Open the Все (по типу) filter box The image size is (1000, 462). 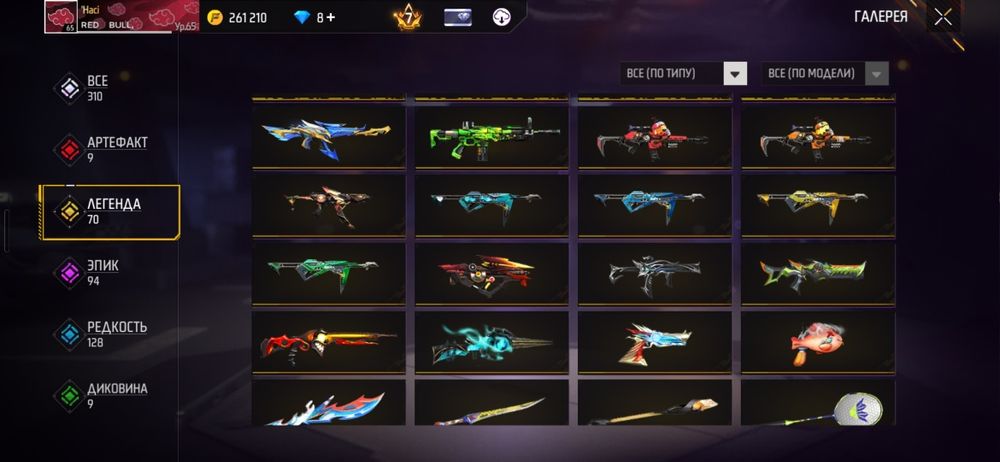pyautogui.click(x=684, y=73)
